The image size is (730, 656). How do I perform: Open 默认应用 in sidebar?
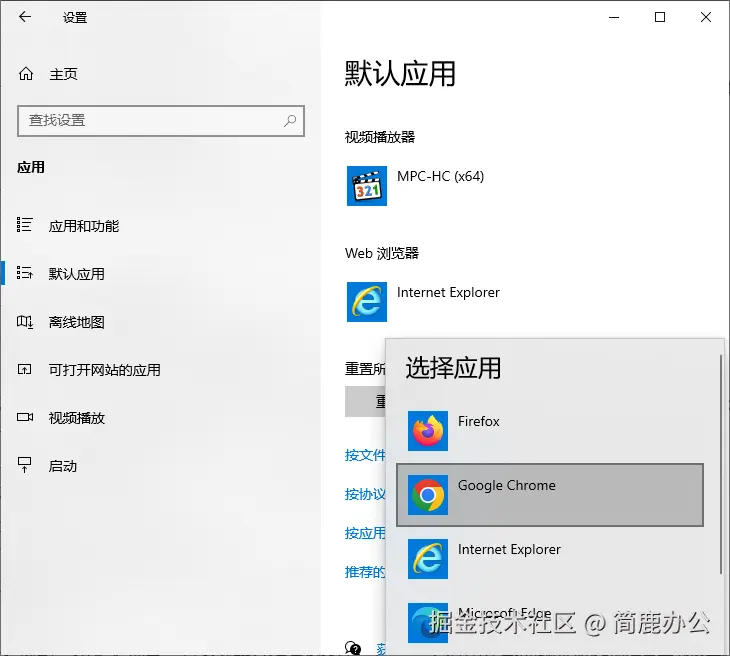76,274
